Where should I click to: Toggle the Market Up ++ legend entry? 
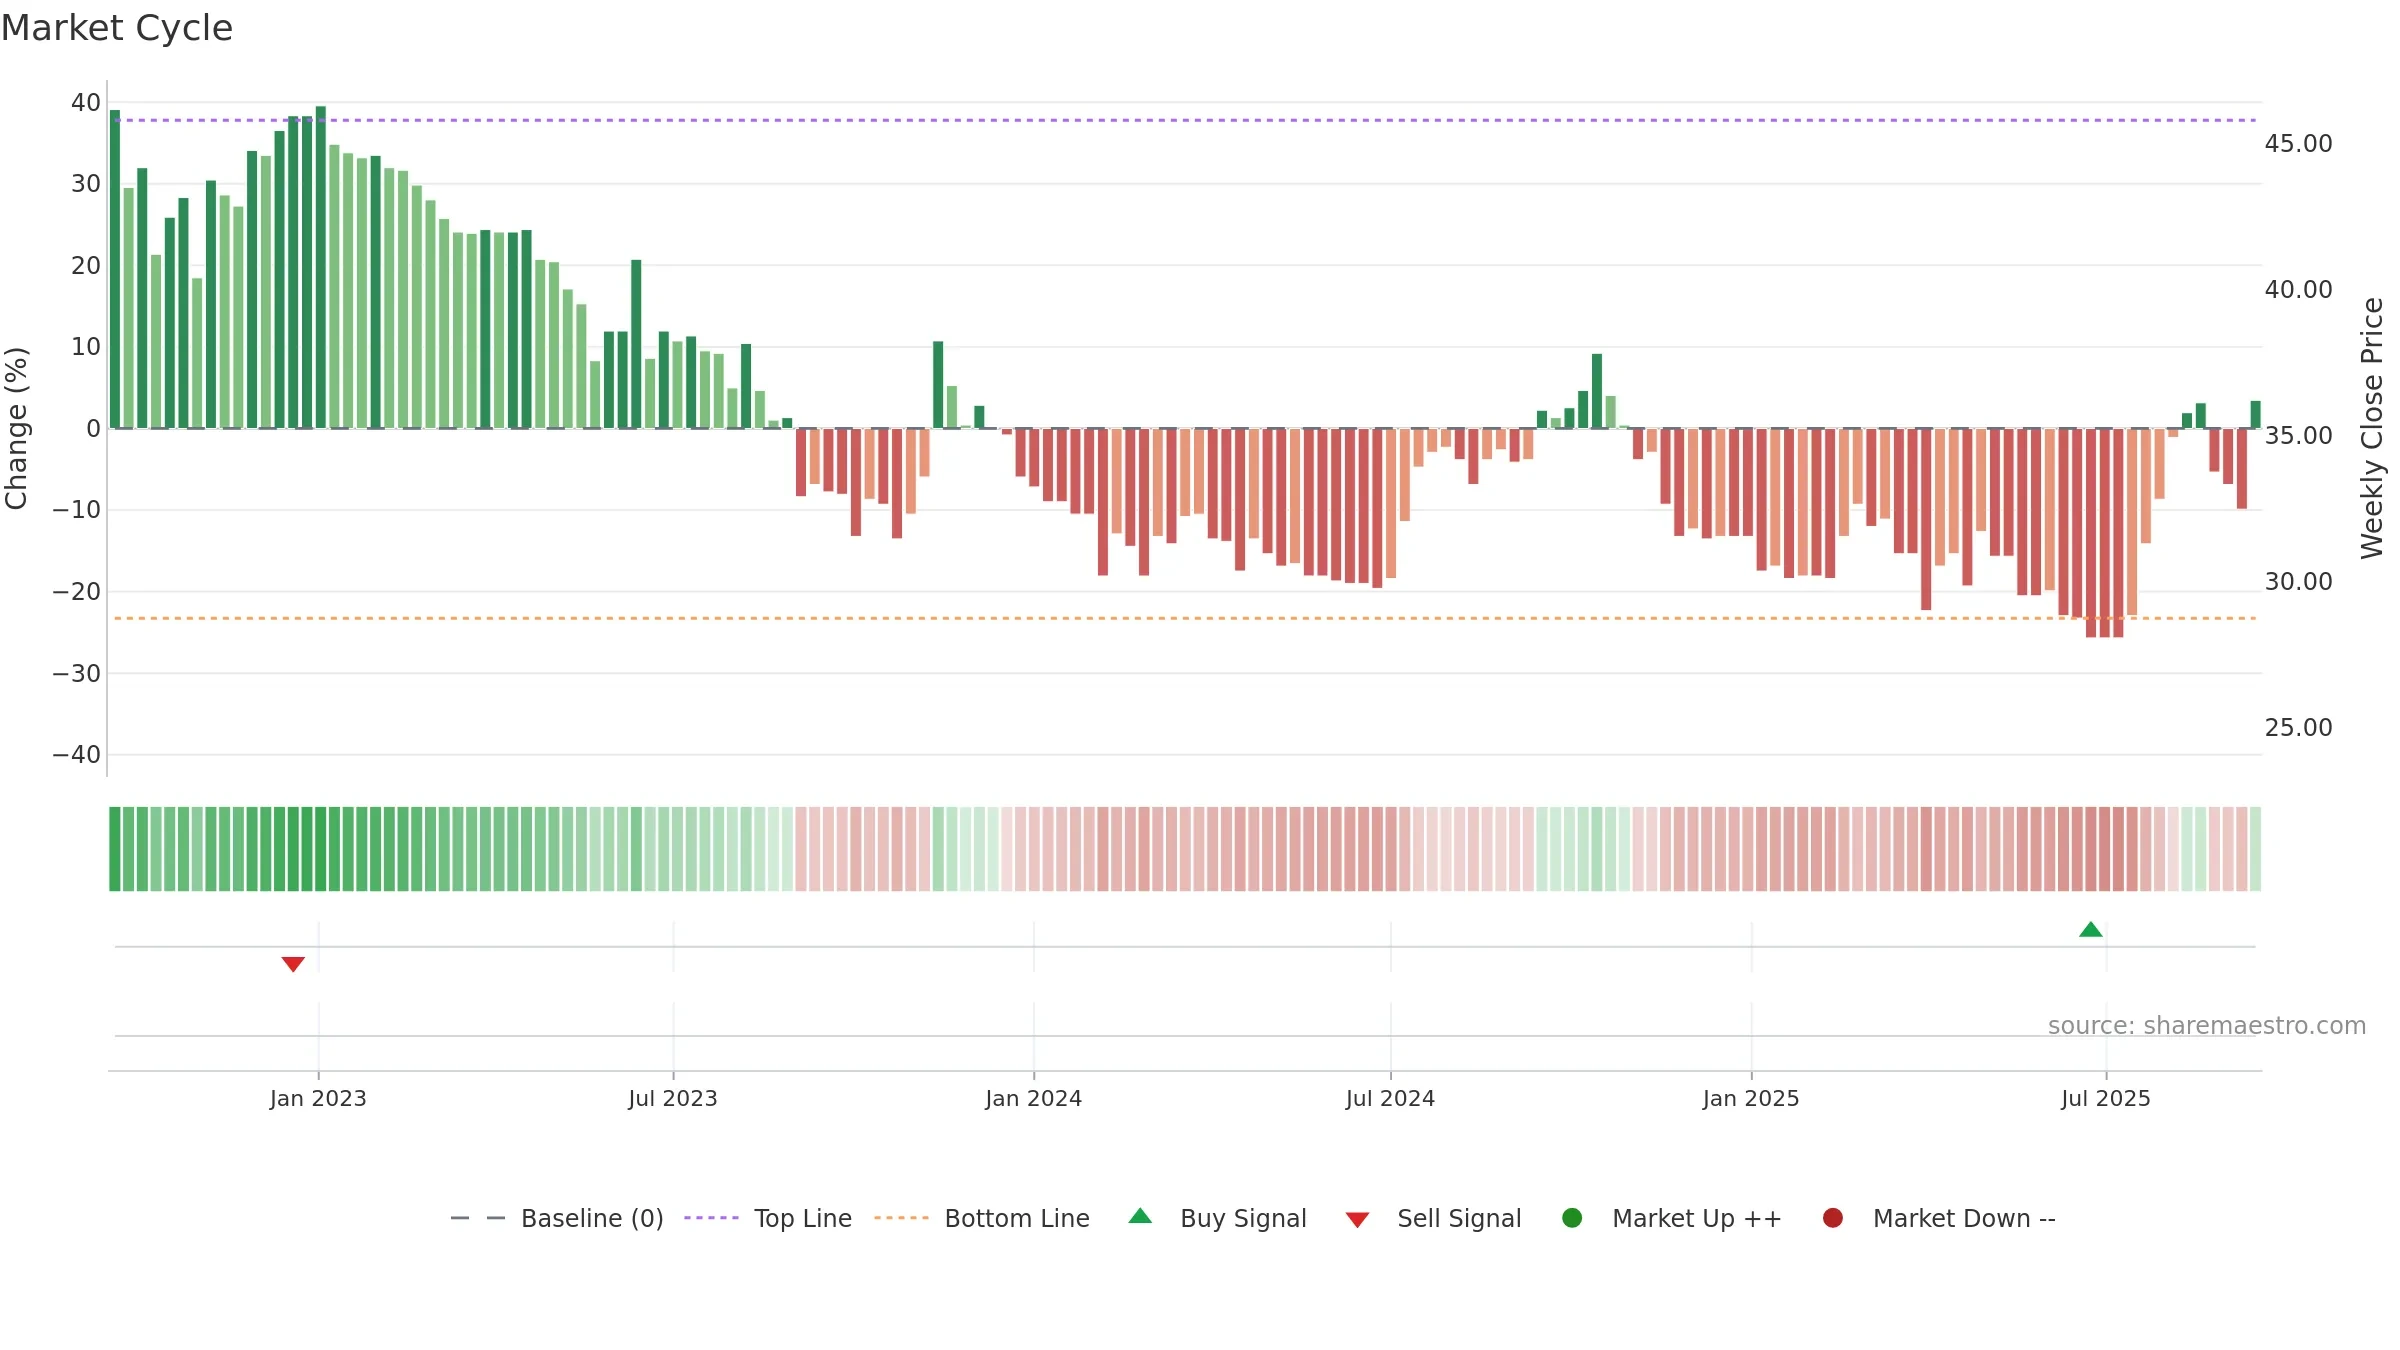[x=1672, y=1218]
